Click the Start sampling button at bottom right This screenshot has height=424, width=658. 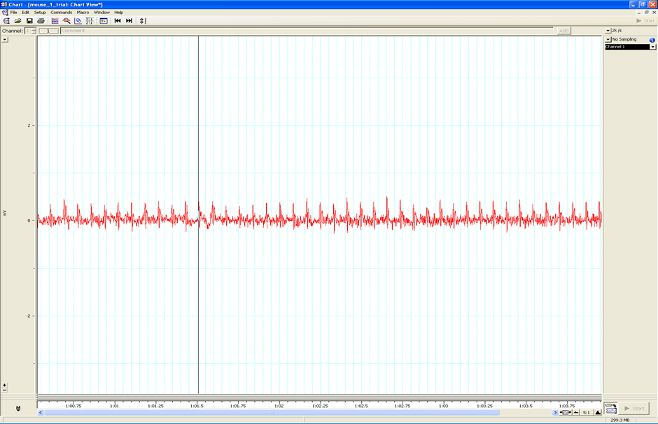(634, 408)
